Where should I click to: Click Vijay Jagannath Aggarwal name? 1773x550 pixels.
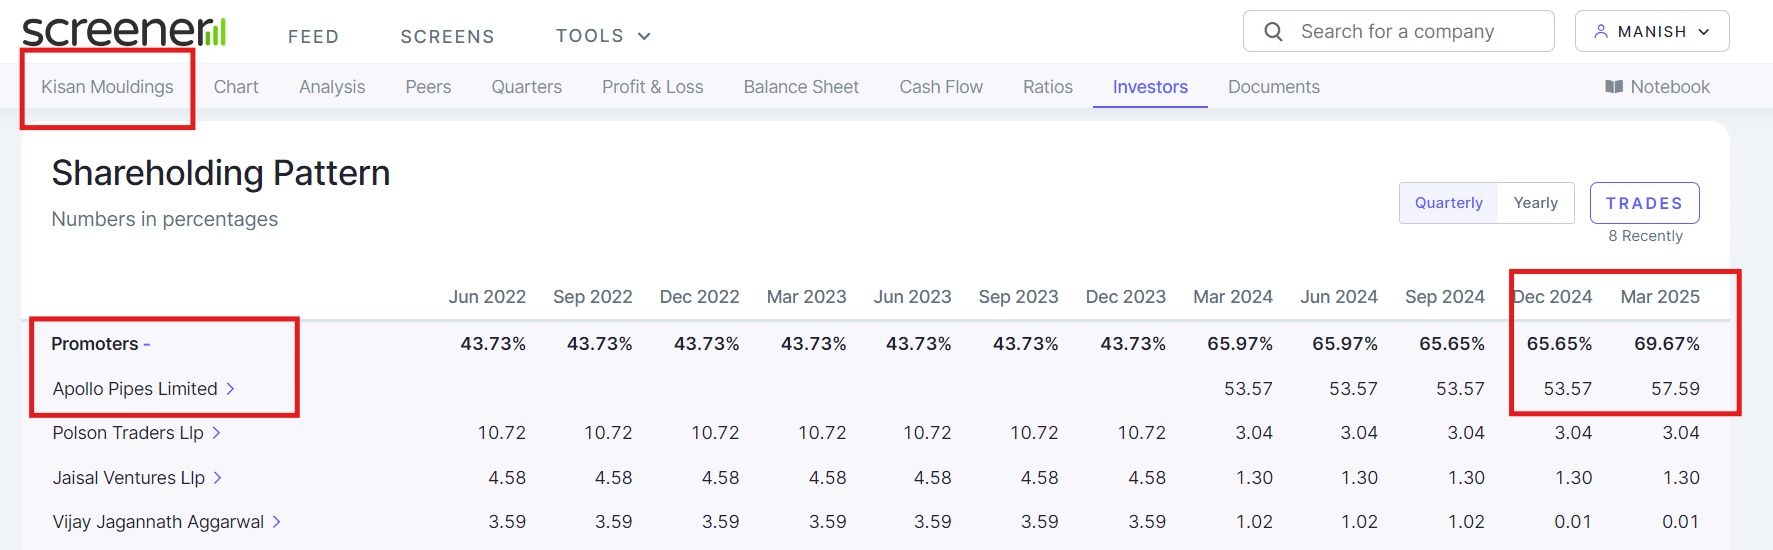[x=158, y=522]
